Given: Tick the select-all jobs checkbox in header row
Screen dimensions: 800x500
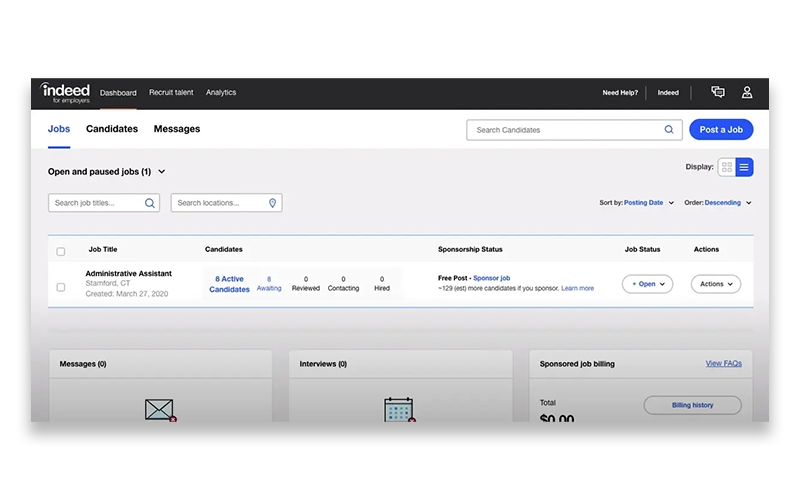Looking at the screenshot, I should pyautogui.click(x=61, y=251).
